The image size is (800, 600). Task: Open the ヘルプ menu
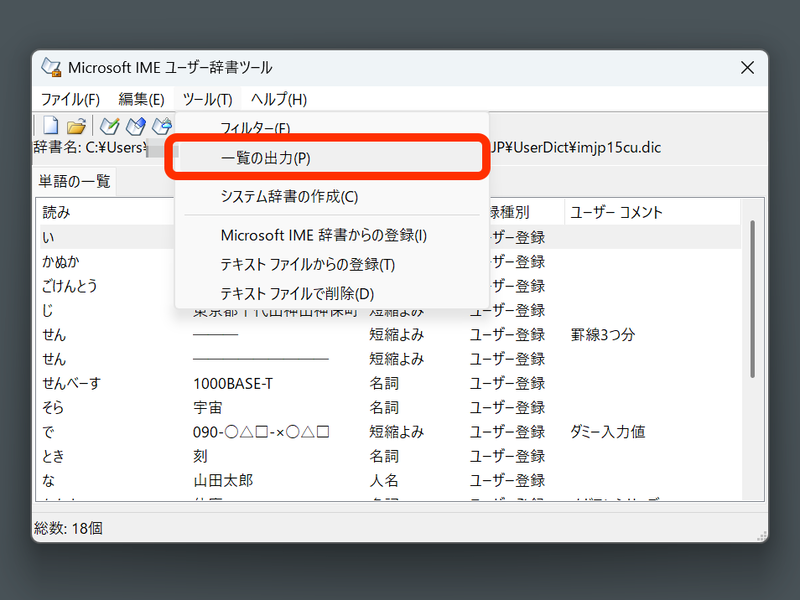click(277, 99)
